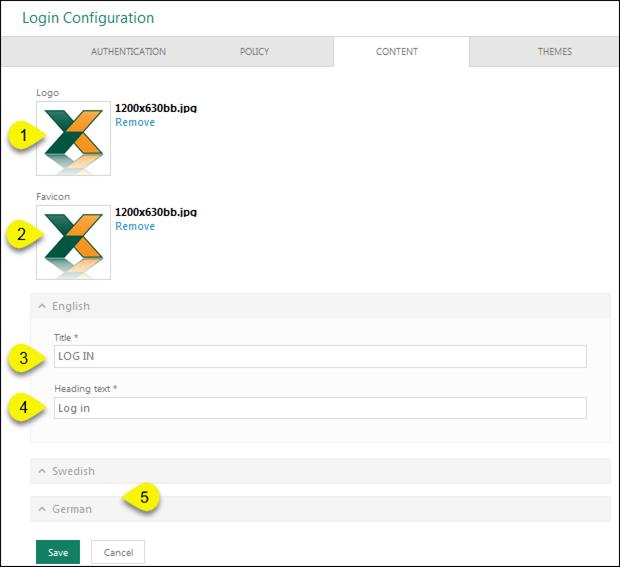Open the Policy tab
The image size is (620, 567).
pos(254,52)
